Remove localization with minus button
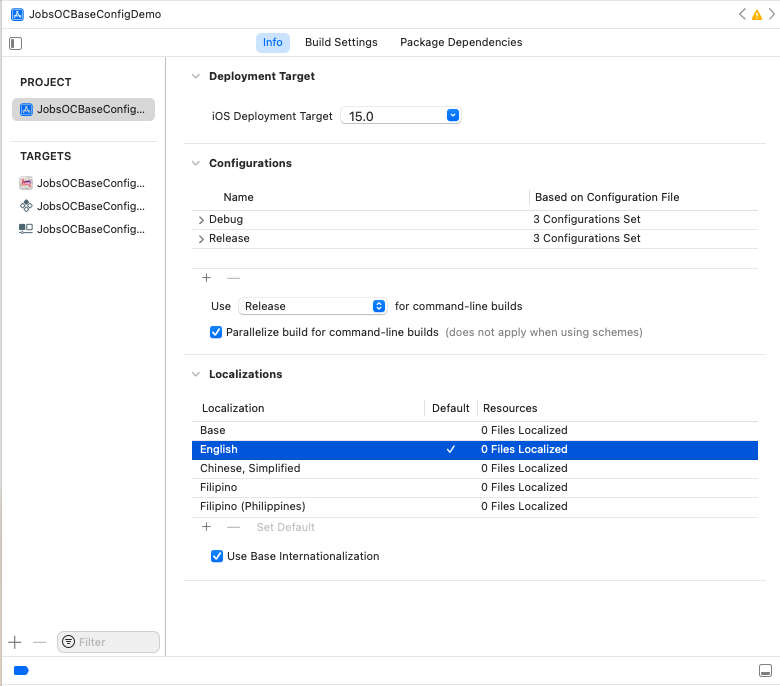The width and height of the screenshot is (780, 686). point(233,527)
